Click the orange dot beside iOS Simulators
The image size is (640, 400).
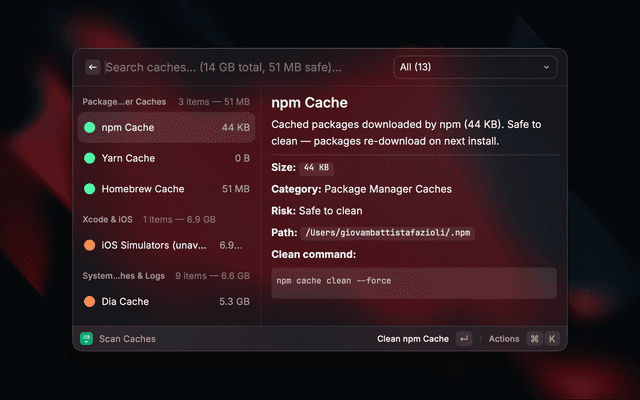coord(89,245)
